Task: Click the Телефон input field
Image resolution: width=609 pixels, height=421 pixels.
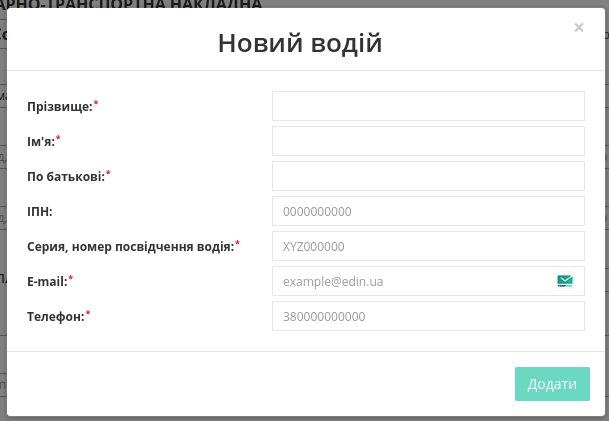Action: click(428, 316)
